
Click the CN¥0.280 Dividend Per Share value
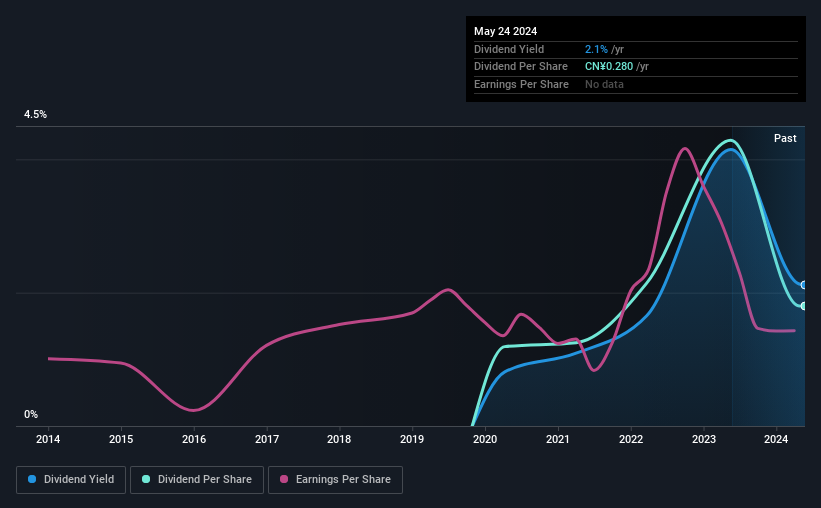point(609,67)
